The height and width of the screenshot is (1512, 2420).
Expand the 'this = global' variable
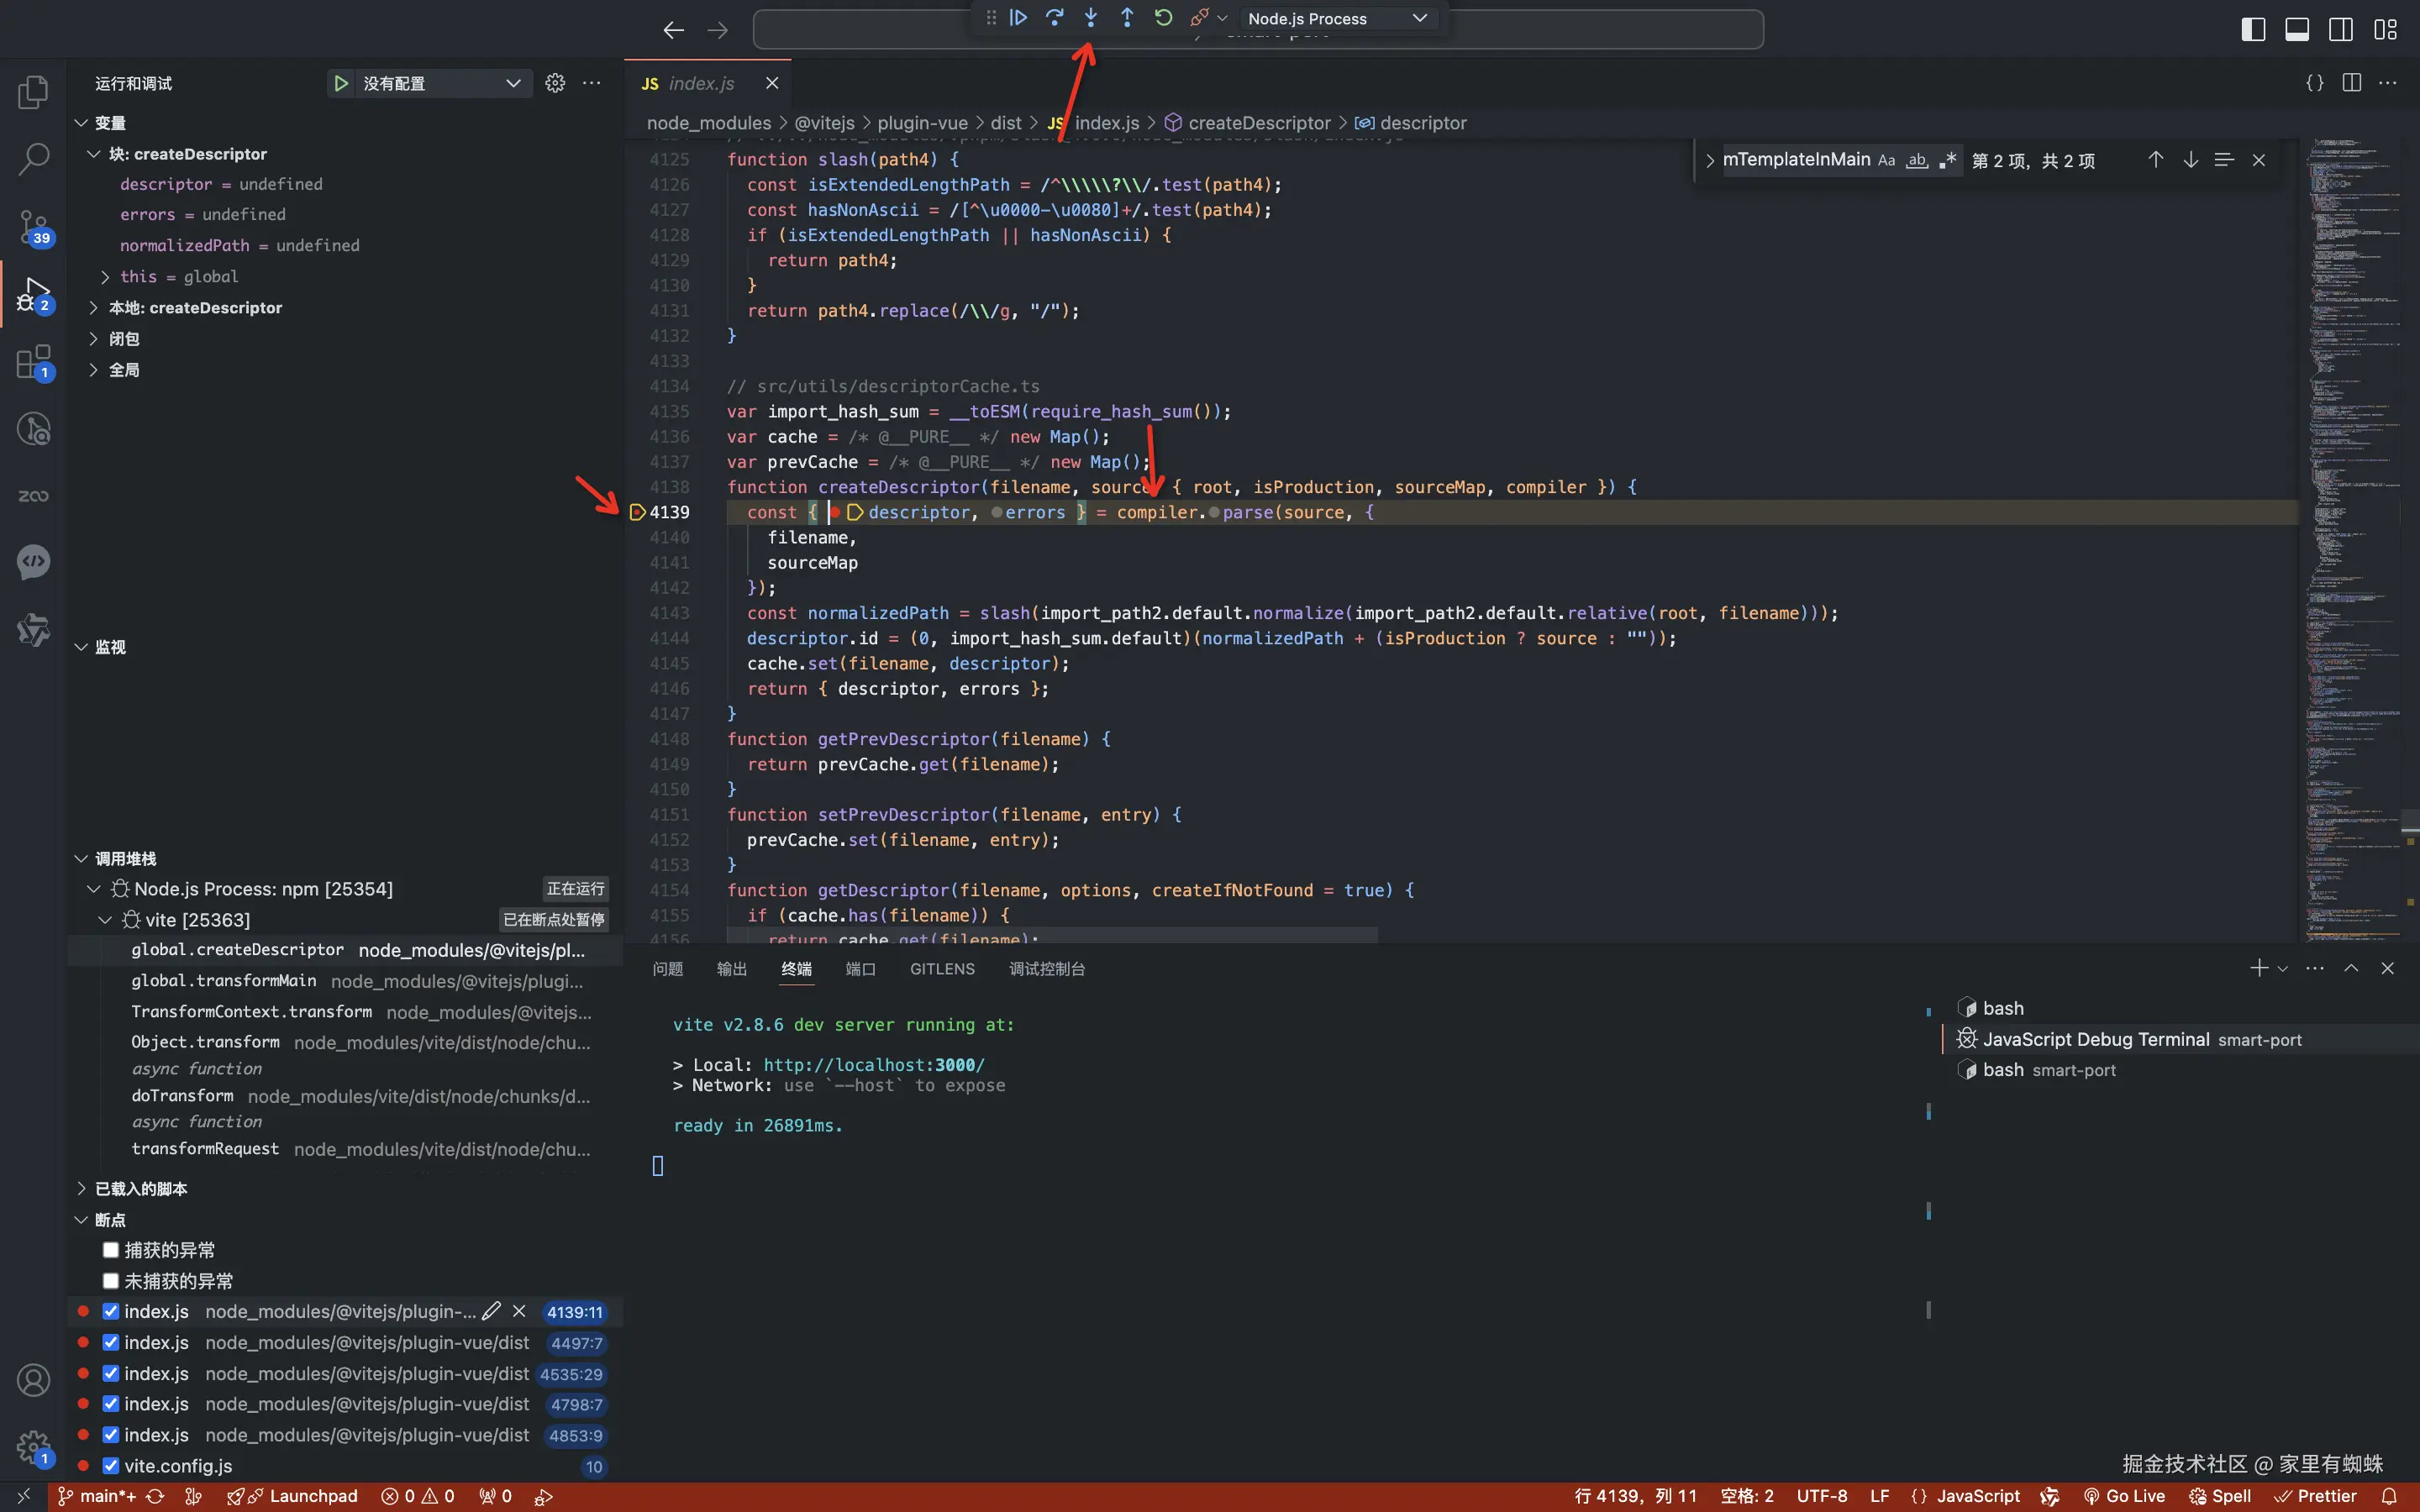tap(105, 277)
